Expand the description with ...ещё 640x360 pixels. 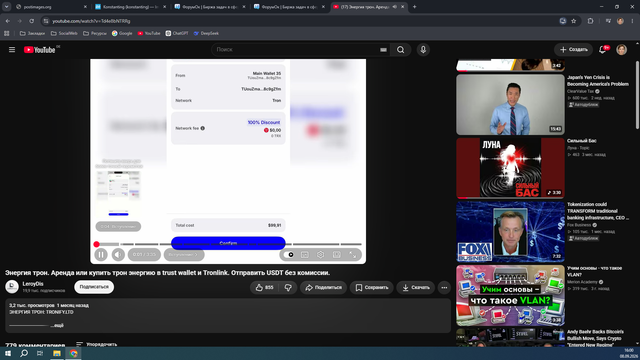pos(57,325)
